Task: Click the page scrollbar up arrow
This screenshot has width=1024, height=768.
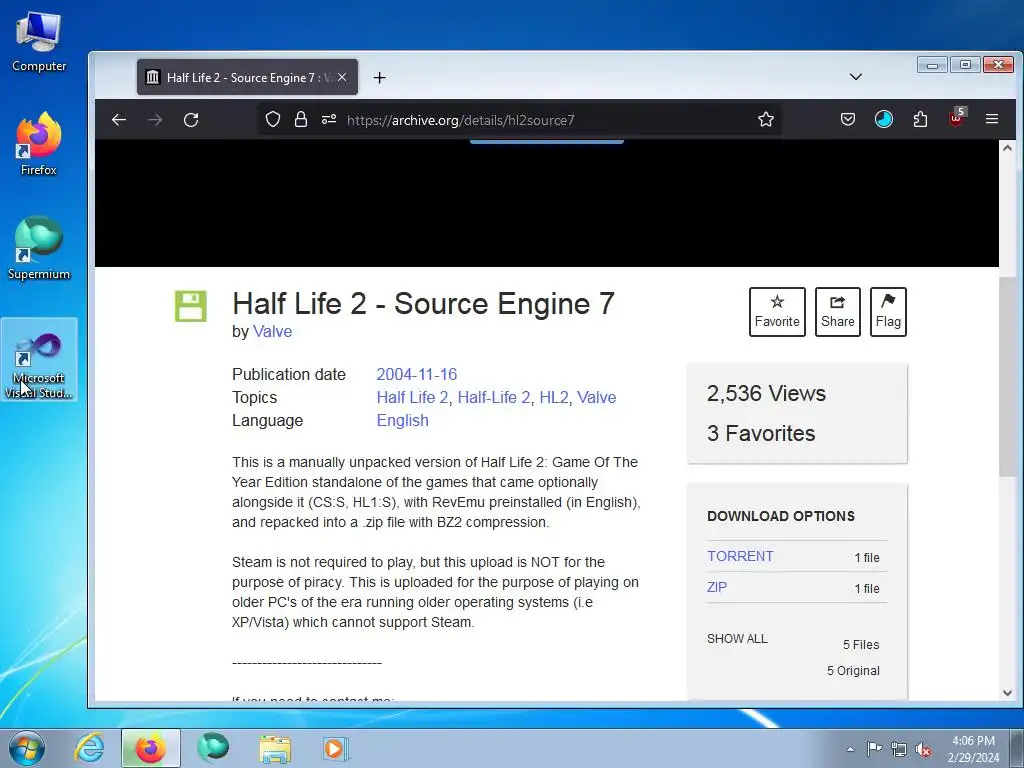Action: tap(1007, 148)
